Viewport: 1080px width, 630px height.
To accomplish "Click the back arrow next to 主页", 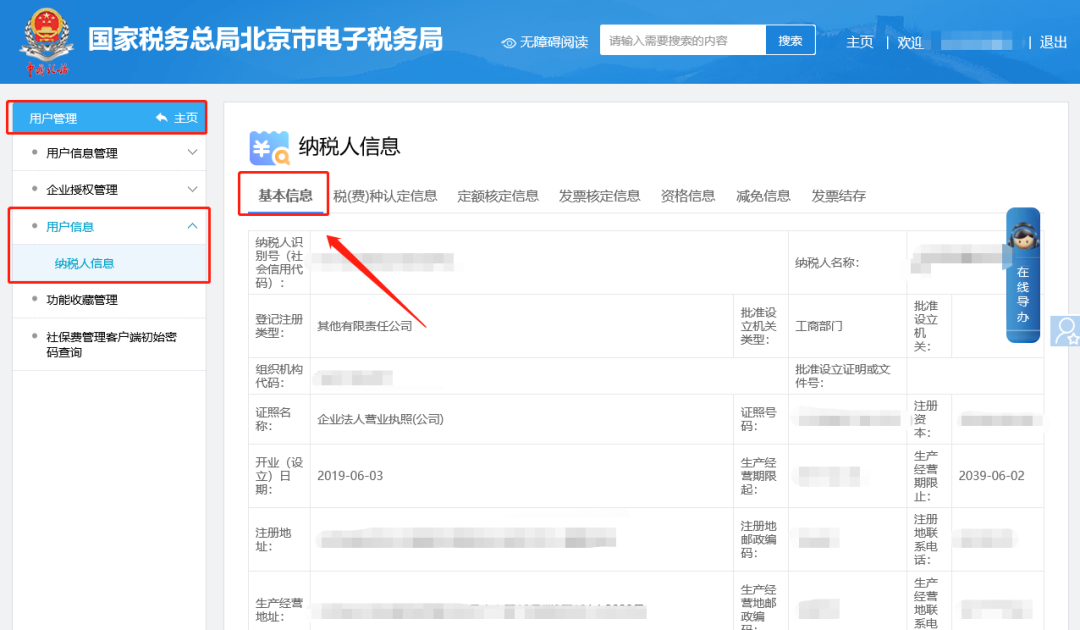I will click(161, 118).
